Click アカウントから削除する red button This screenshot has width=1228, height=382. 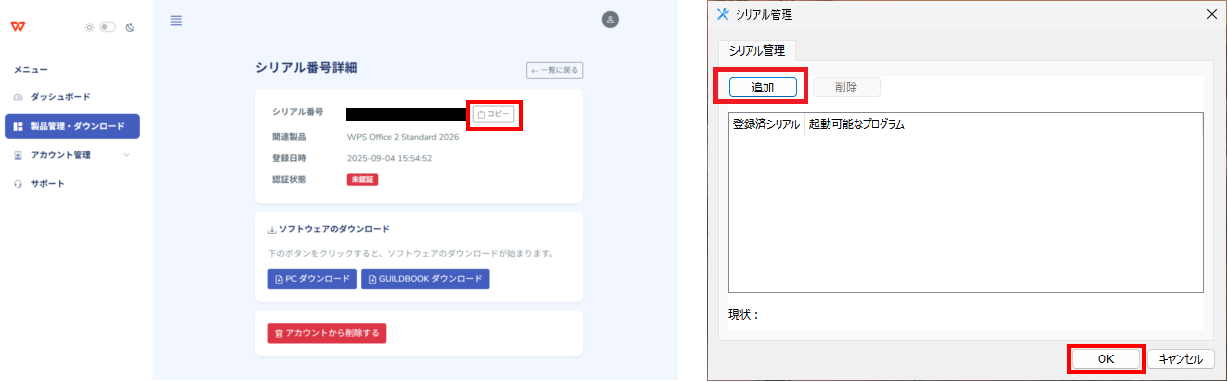pos(327,333)
